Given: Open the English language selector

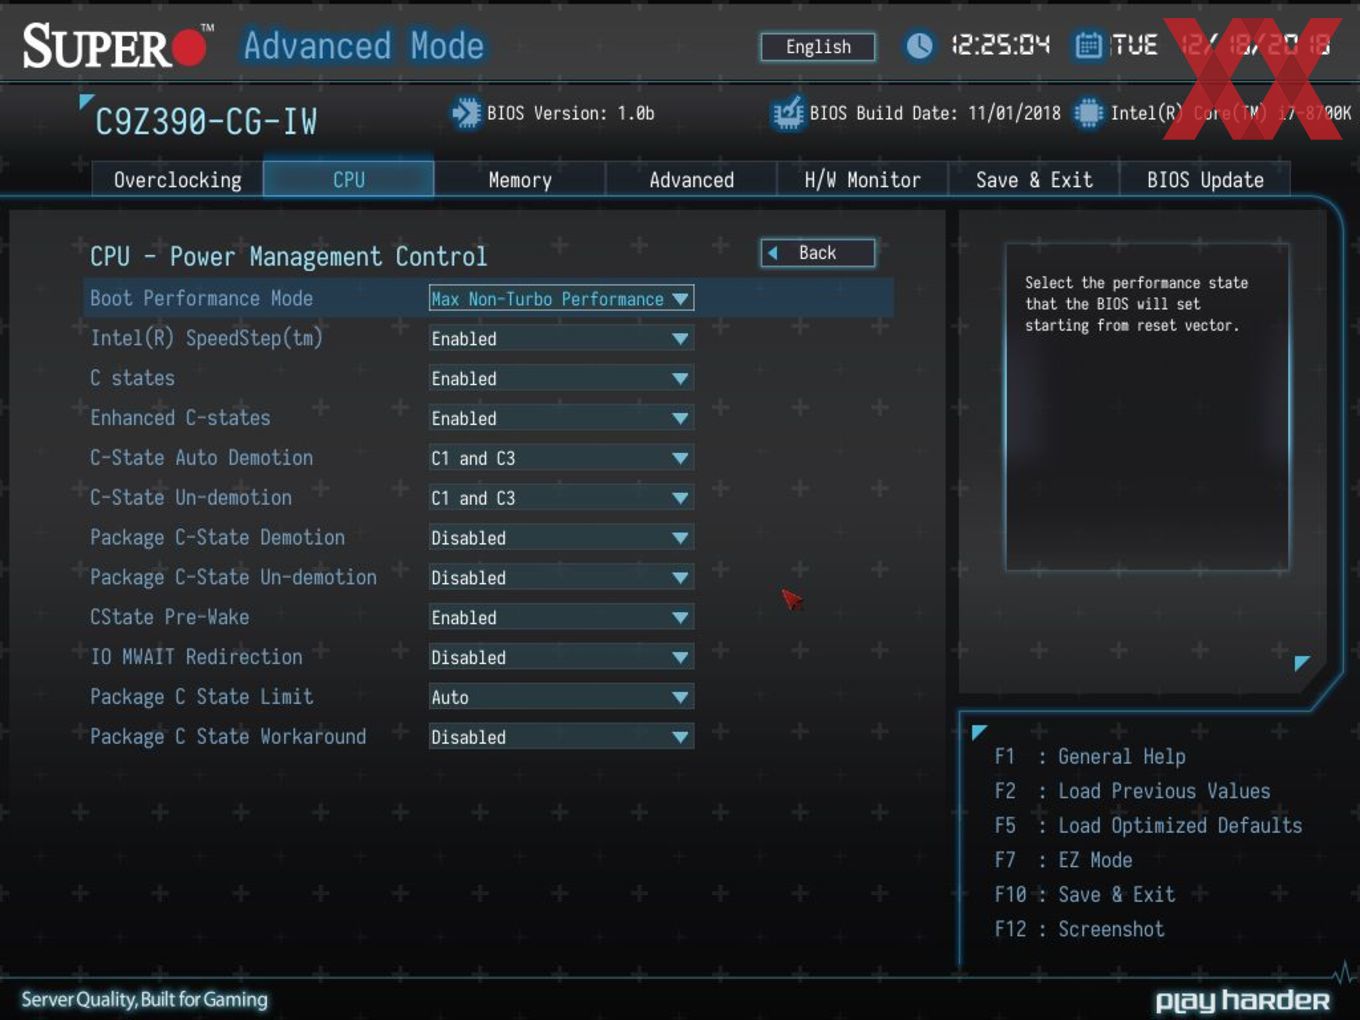Looking at the screenshot, I should coord(818,47).
